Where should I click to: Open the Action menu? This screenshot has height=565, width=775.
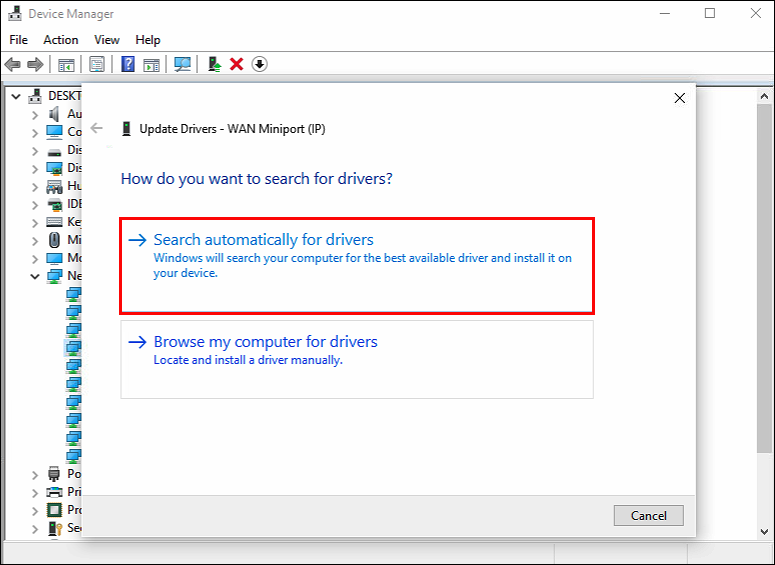(x=60, y=40)
